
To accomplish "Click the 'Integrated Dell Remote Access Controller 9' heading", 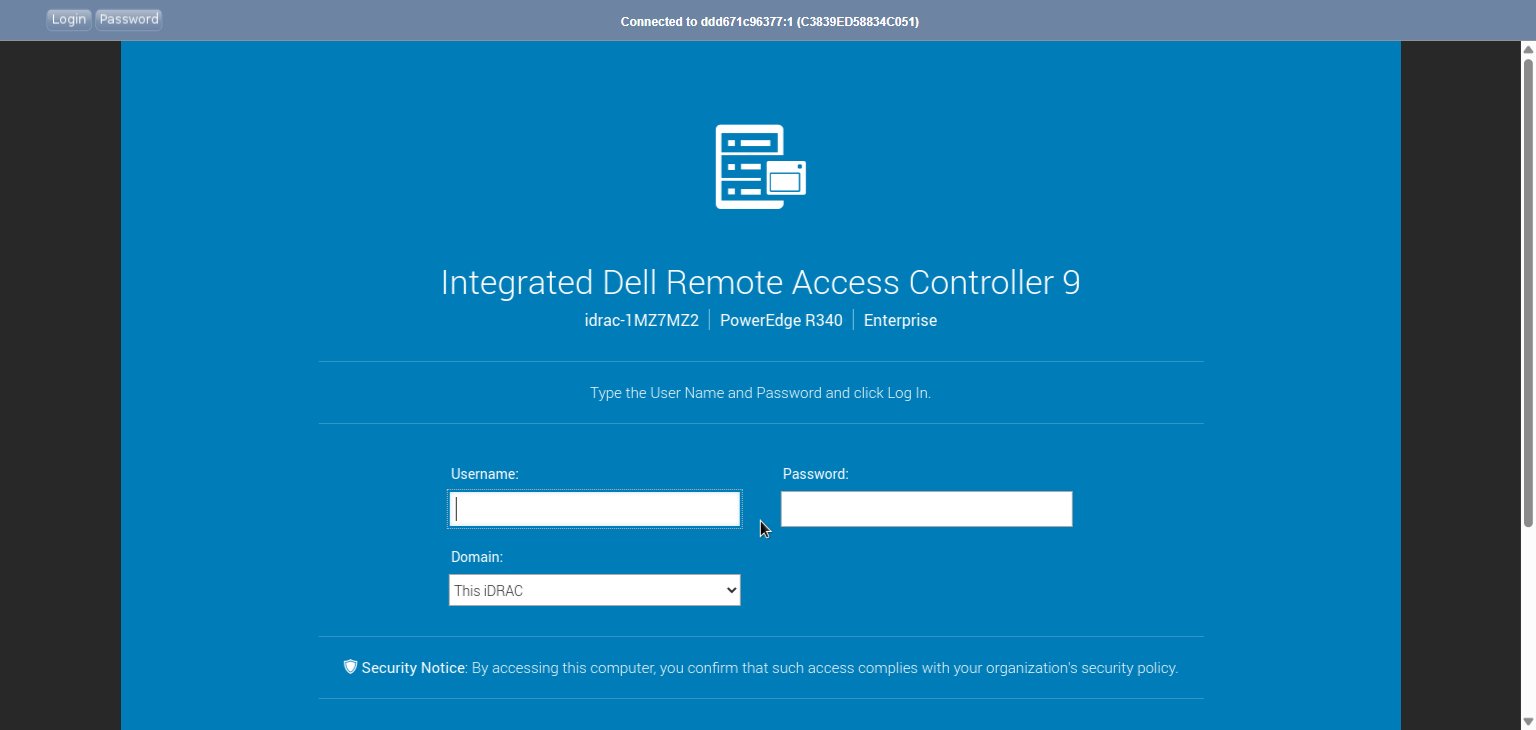I will click(x=761, y=282).
